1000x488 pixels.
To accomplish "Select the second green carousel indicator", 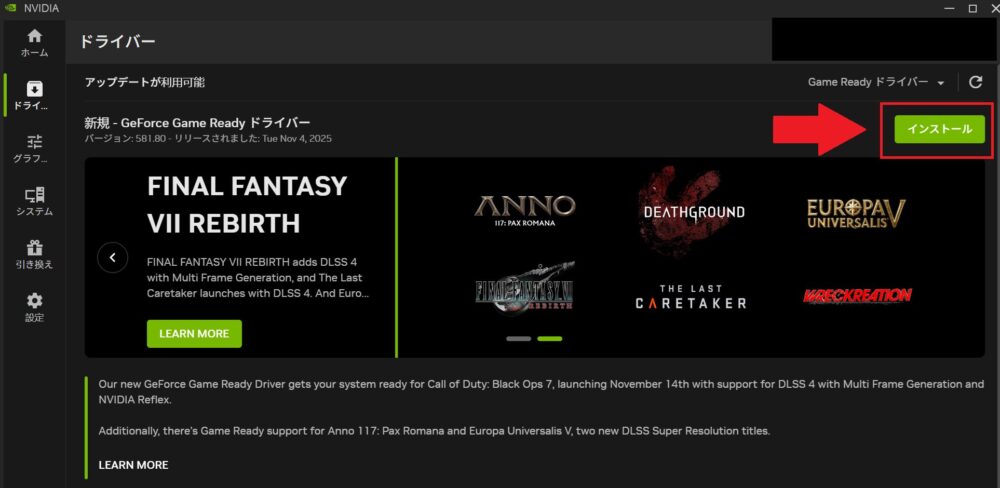I will point(550,339).
